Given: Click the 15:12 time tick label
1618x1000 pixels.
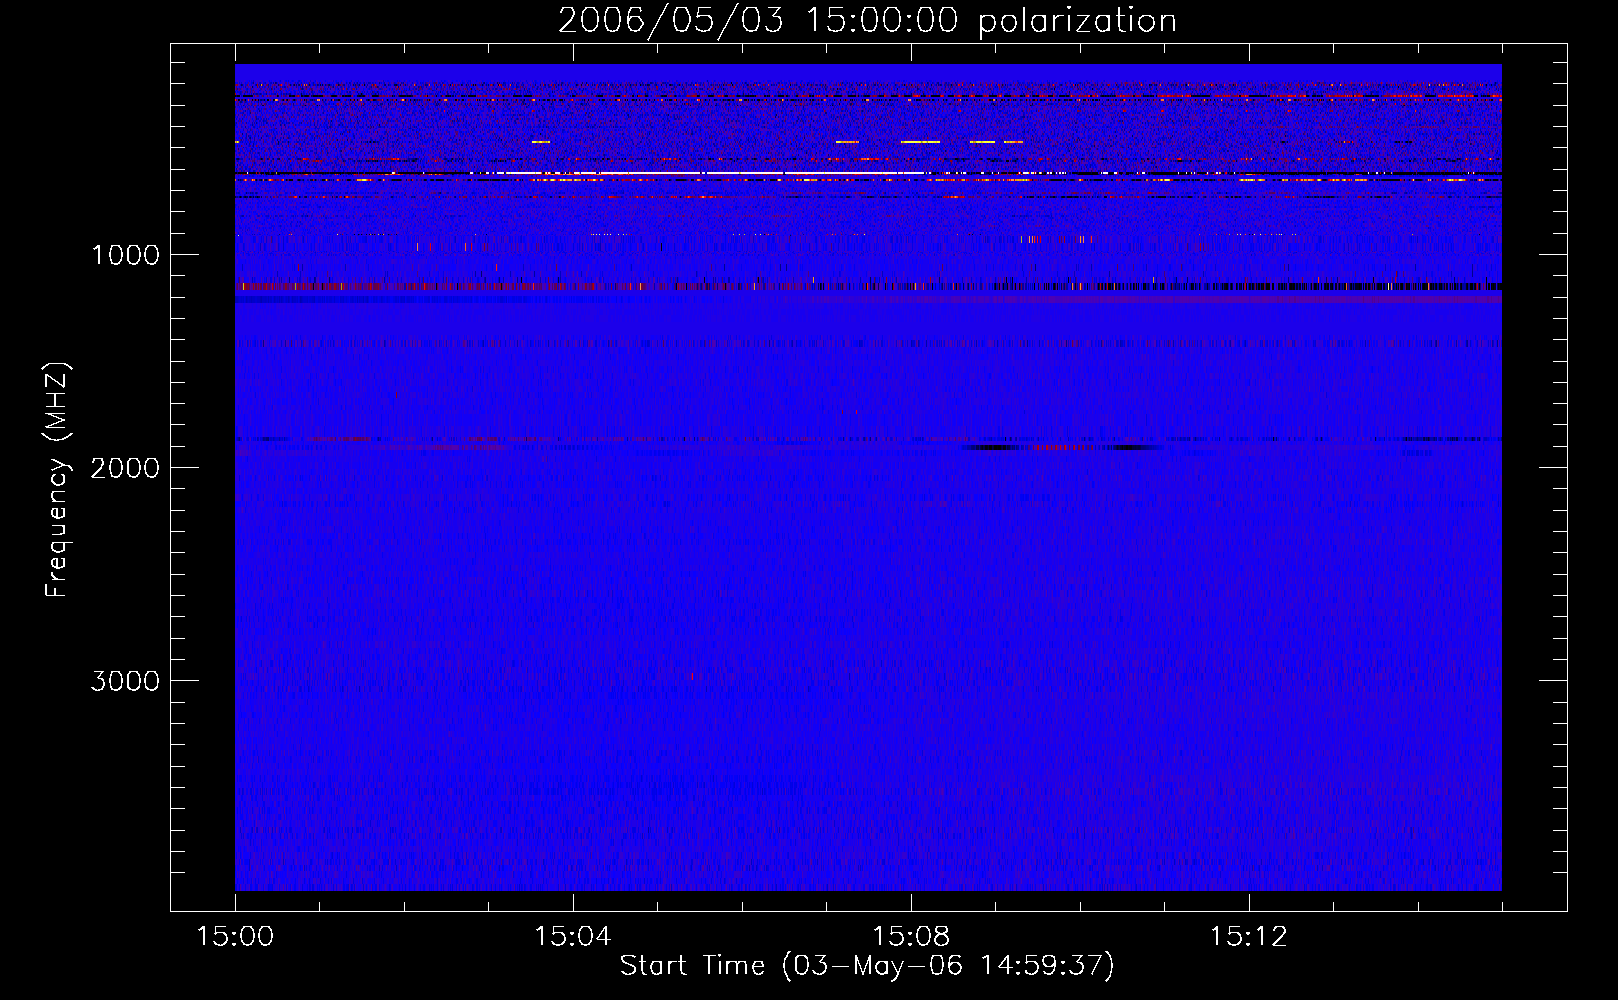Looking at the screenshot, I should point(1248,937).
